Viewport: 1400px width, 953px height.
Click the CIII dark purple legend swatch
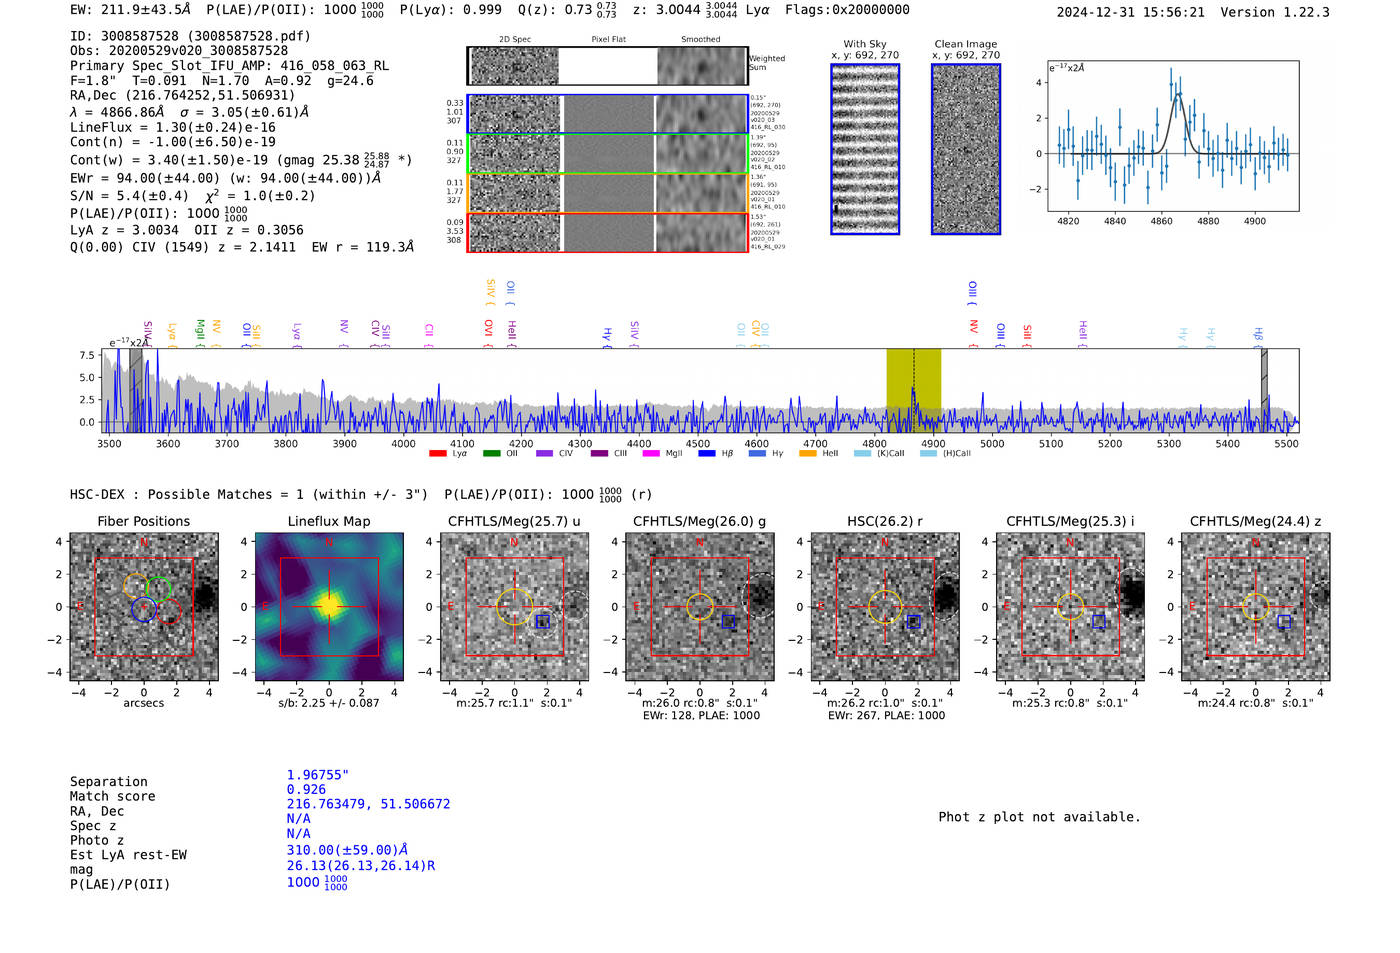[599, 454]
